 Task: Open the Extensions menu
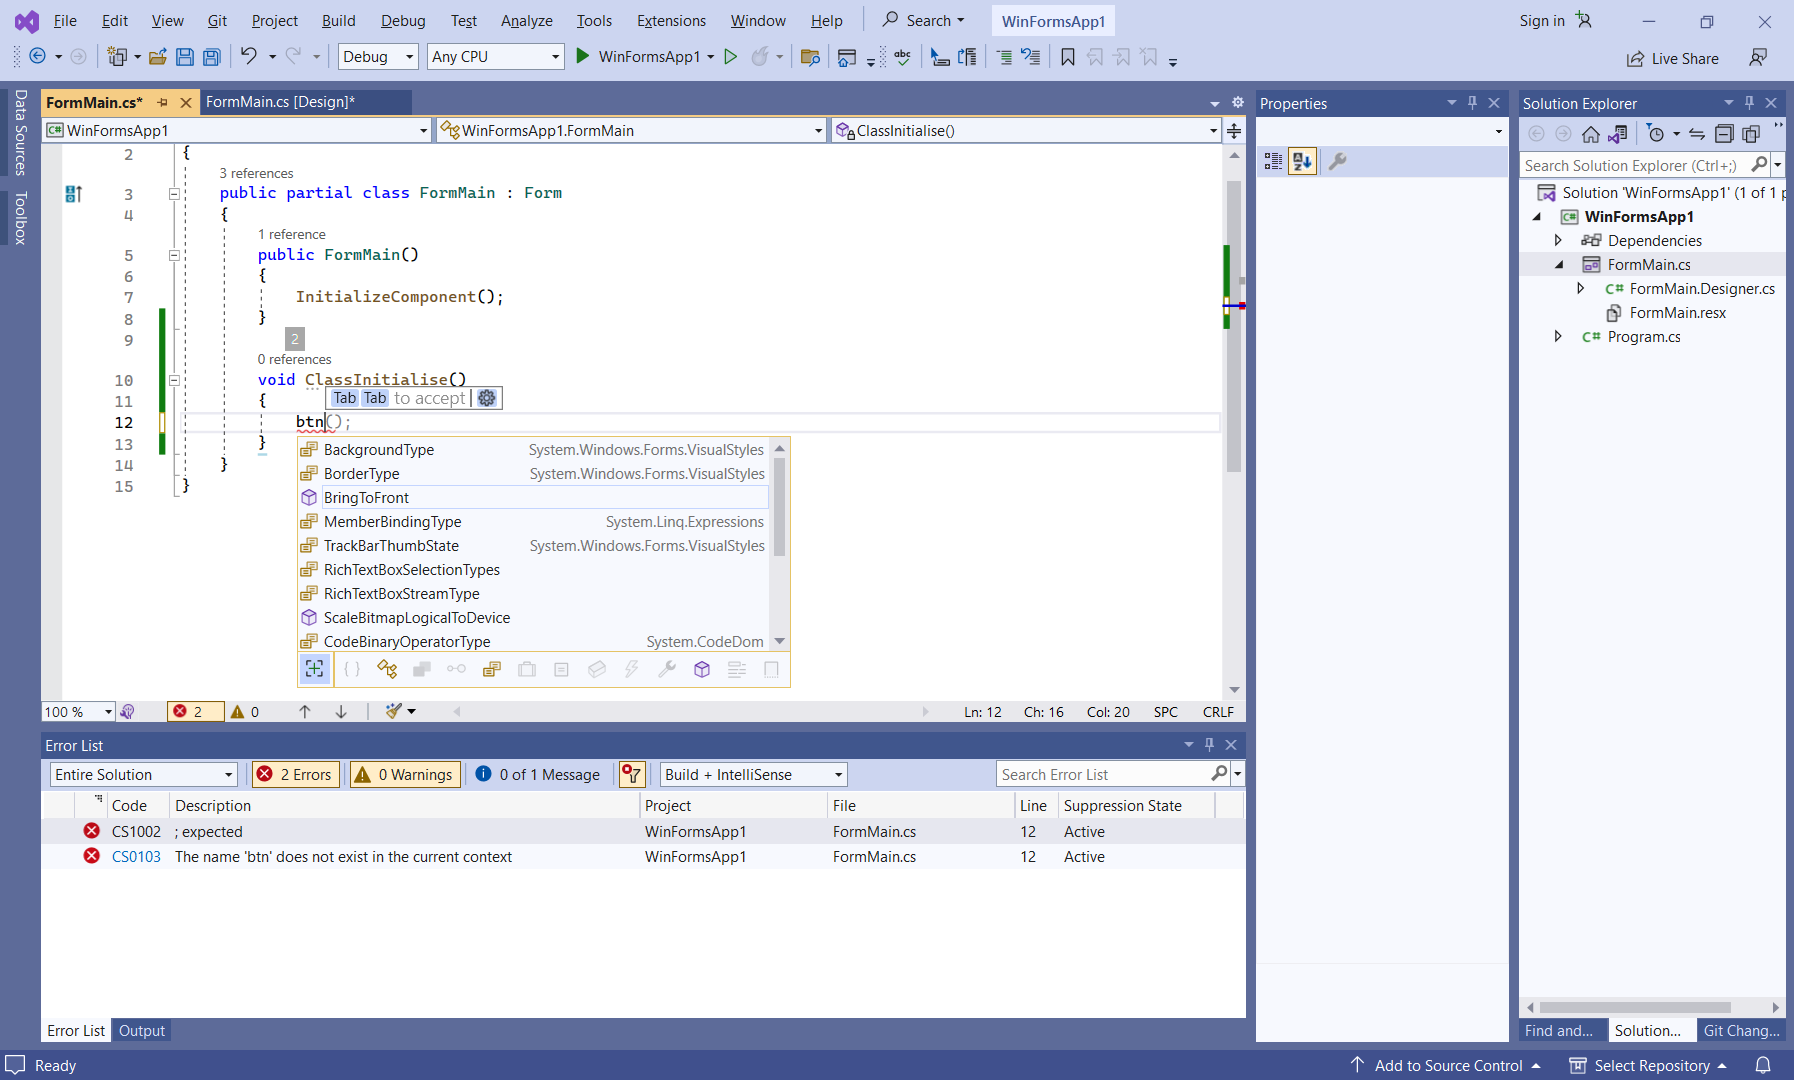coord(671,21)
